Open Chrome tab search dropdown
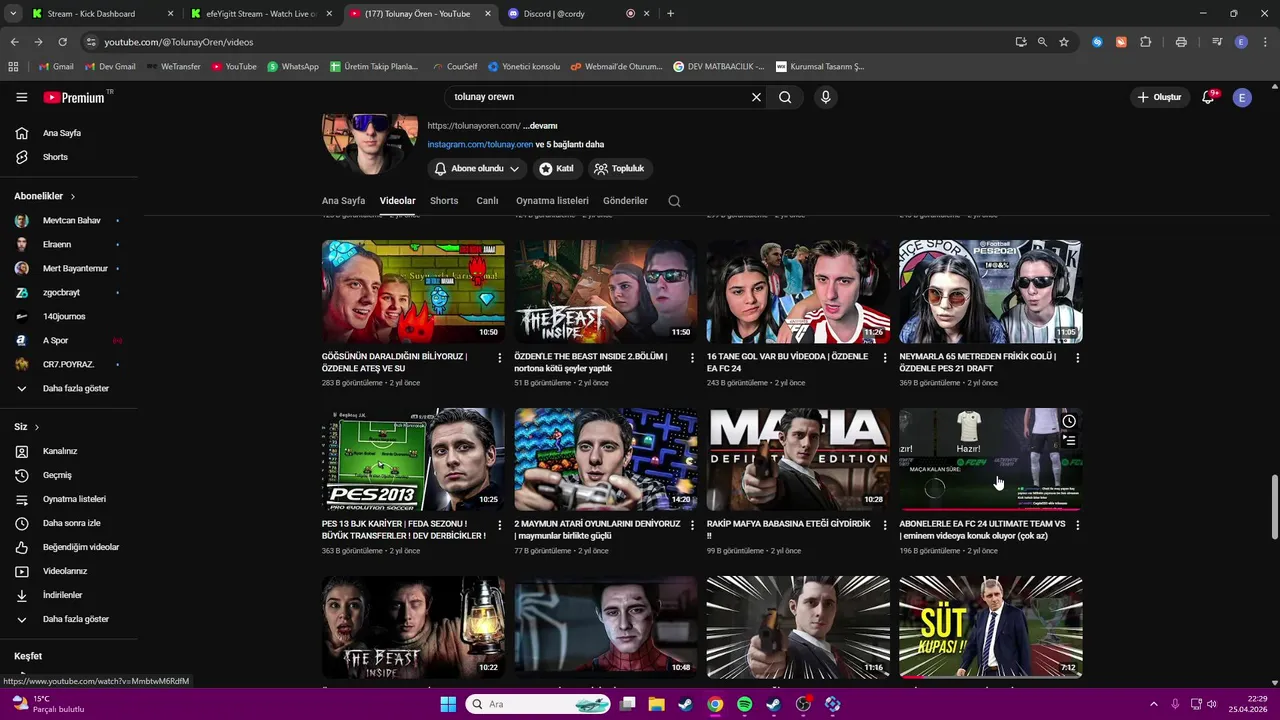The width and height of the screenshot is (1280, 720). coord(13,14)
